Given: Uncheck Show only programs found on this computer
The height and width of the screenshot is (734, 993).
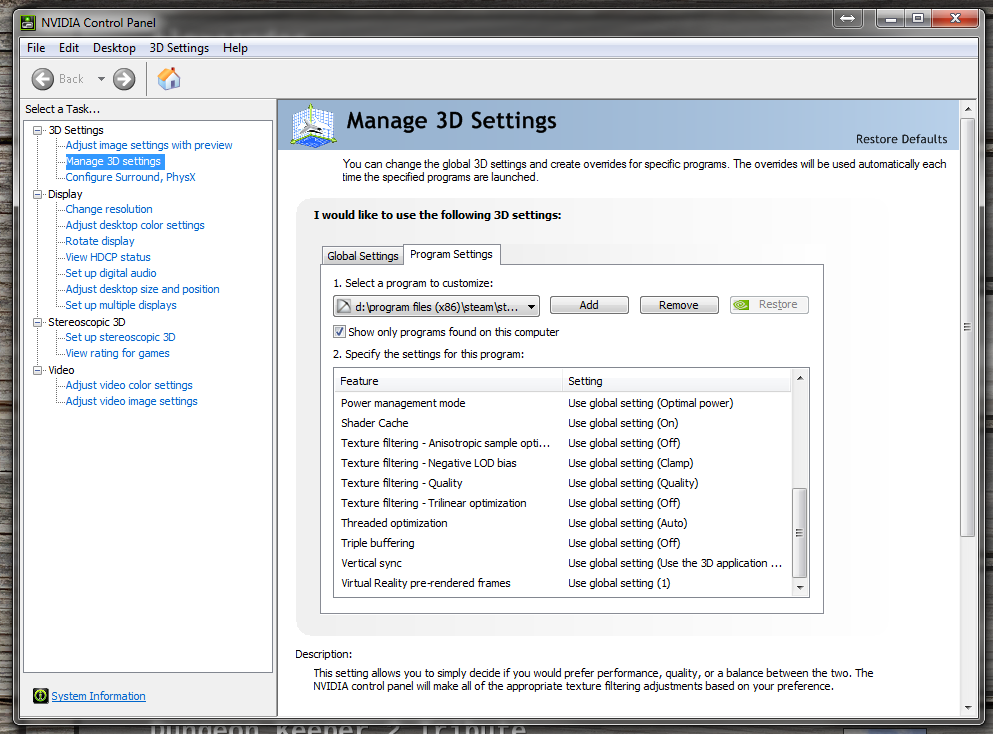Looking at the screenshot, I should click(340, 332).
